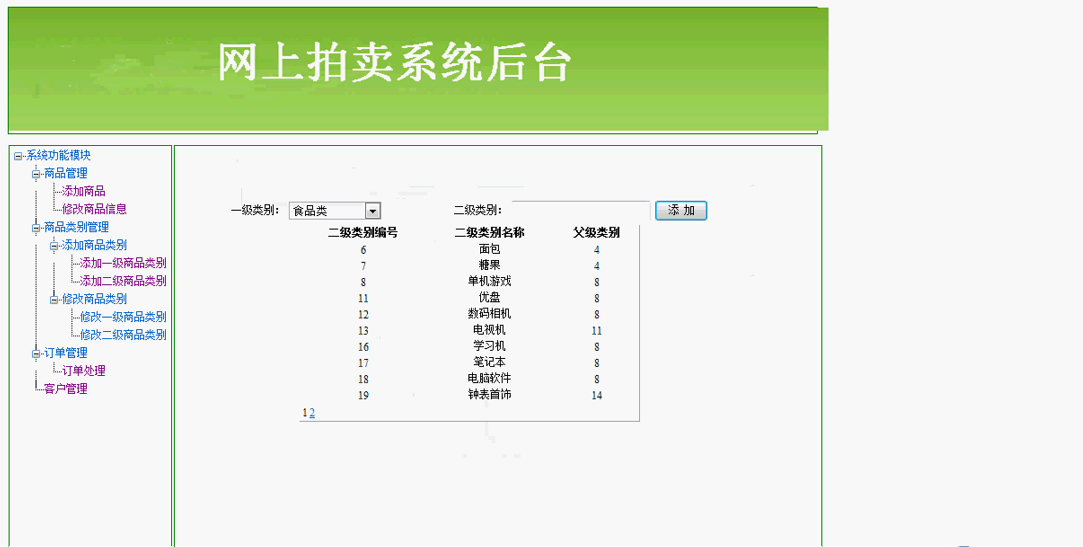Select 修改商品类别 tree item
Screen dimensions: 1083x547
pos(94,299)
